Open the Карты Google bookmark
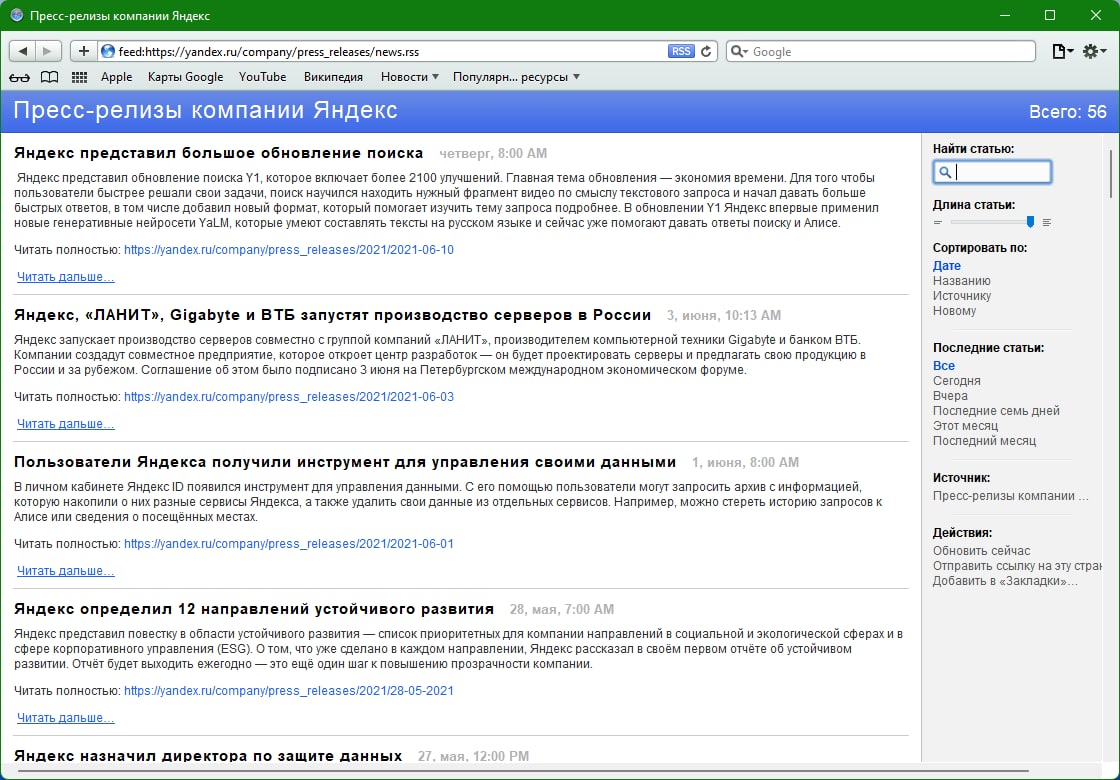This screenshot has height=780, width=1120. click(x=186, y=77)
